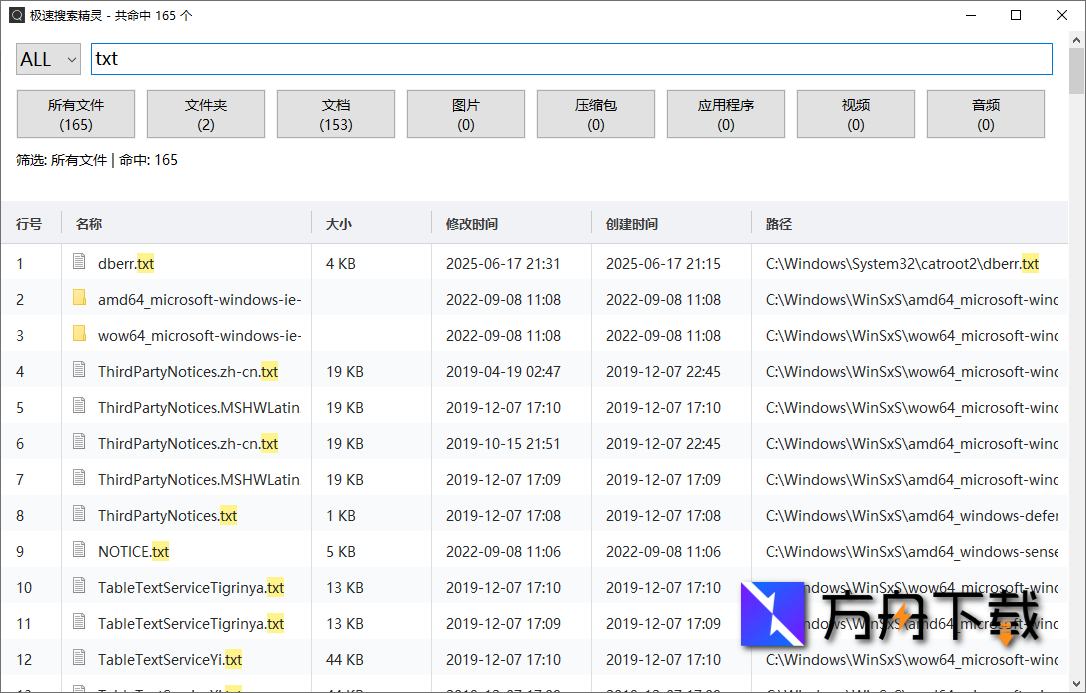Filter results by 文档 (153)
The image size is (1086, 693).
[336, 114]
